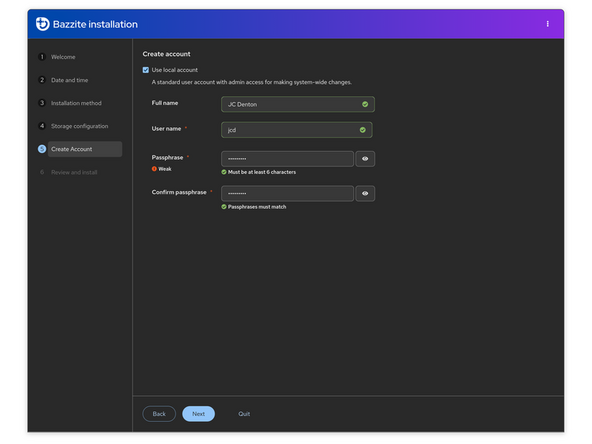The width and height of the screenshot is (592, 444).
Task: Click the step 5 number badge
Action: pos(42,149)
